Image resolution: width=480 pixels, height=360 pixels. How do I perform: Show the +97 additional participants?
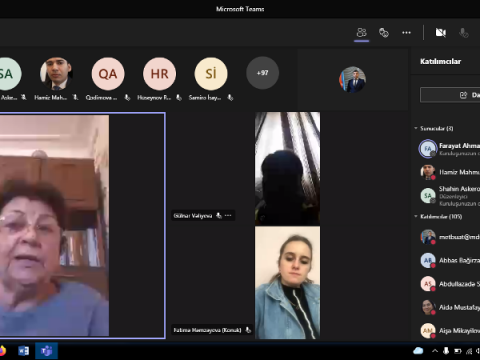pos(262,73)
